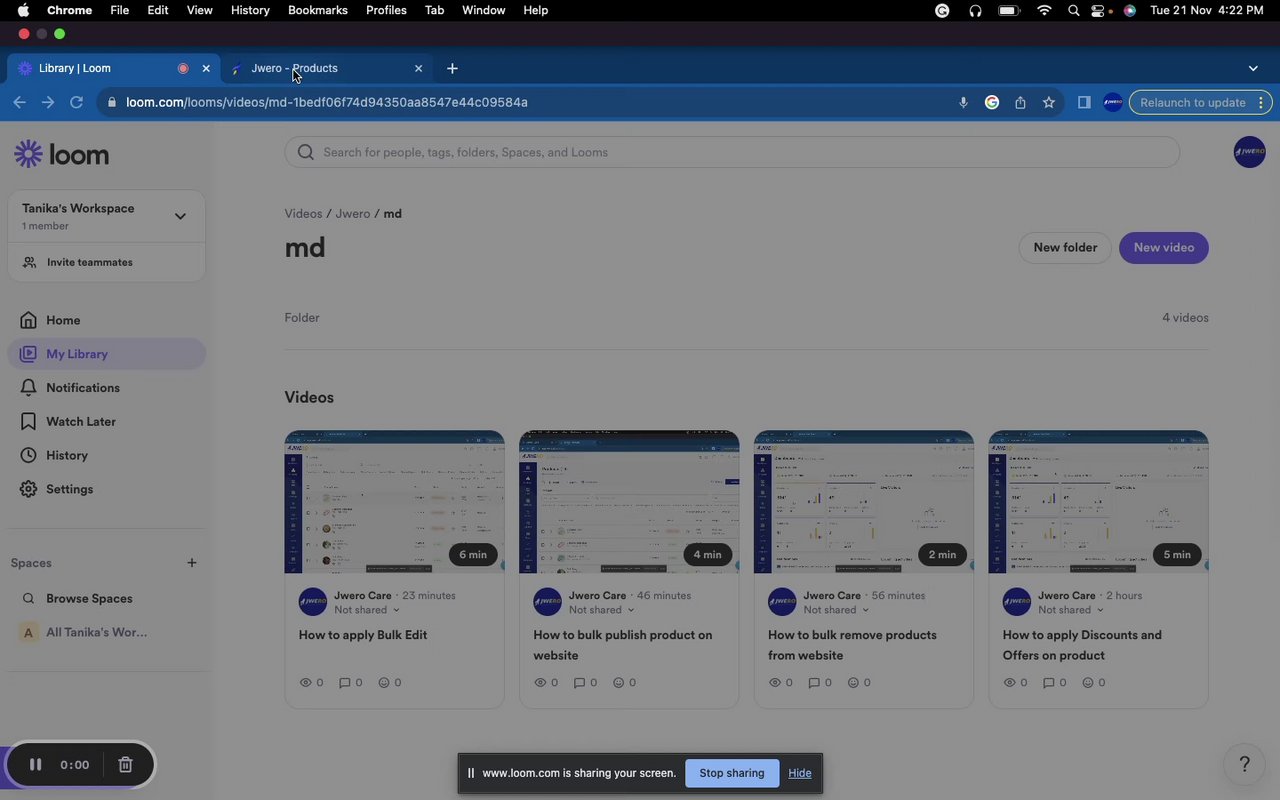Reload the page in Chrome

[76, 102]
